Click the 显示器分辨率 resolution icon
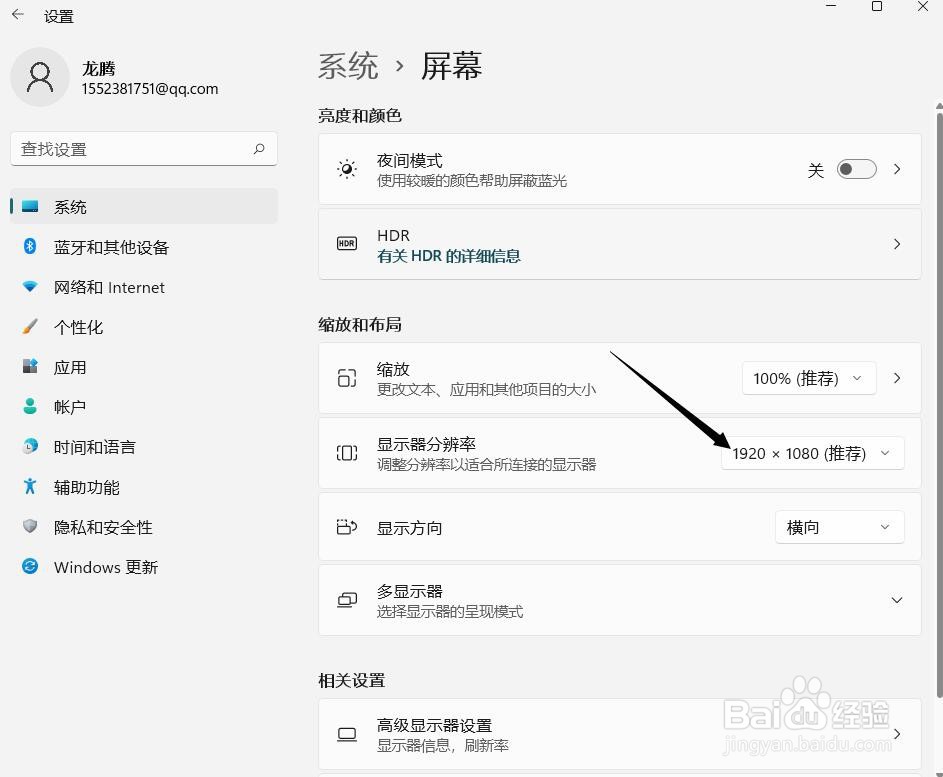Screen dimensions: 943x777 [x=346, y=453]
